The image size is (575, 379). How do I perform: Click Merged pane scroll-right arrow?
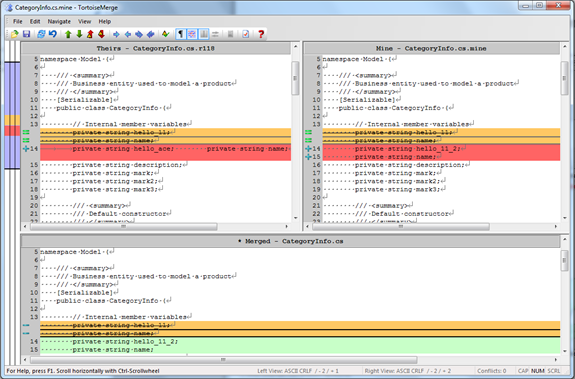click(556, 360)
